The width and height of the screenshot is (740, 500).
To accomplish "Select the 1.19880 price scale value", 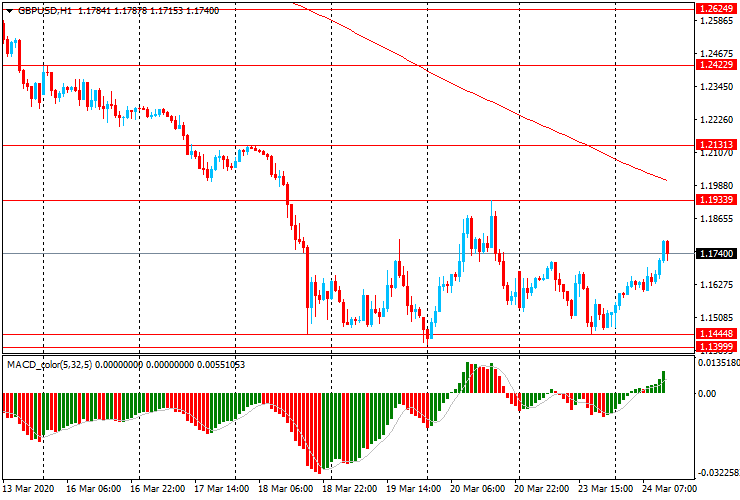I will click(716, 186).
